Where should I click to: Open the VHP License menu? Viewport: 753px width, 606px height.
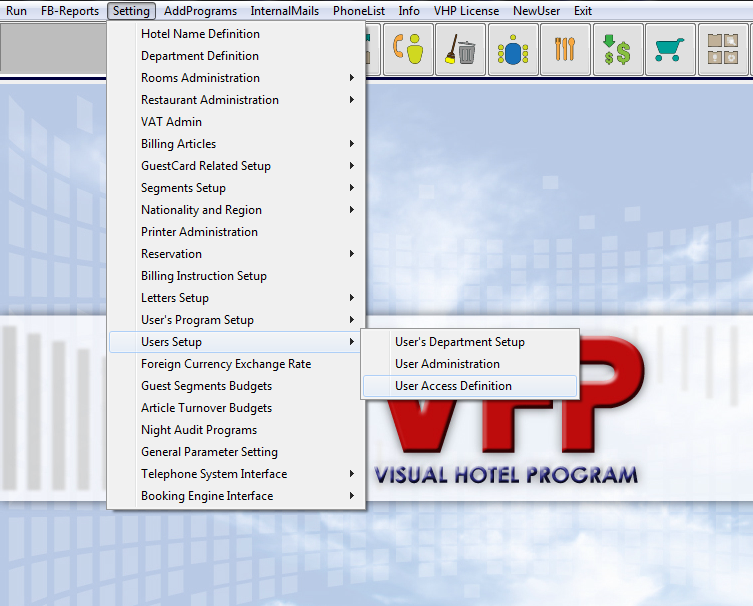[466, 11]
